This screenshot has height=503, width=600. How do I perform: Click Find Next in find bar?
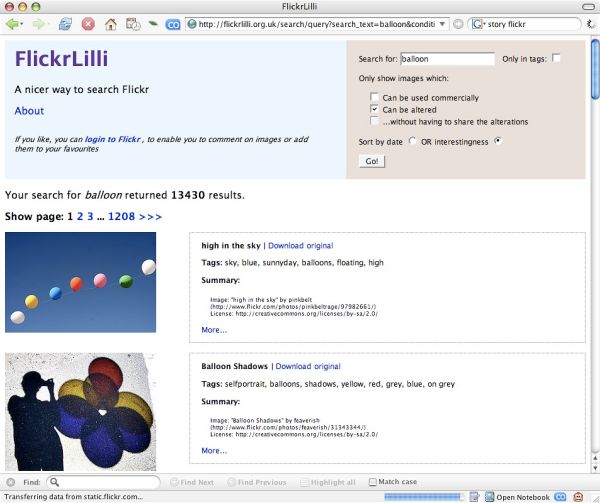tap(192, 482)
